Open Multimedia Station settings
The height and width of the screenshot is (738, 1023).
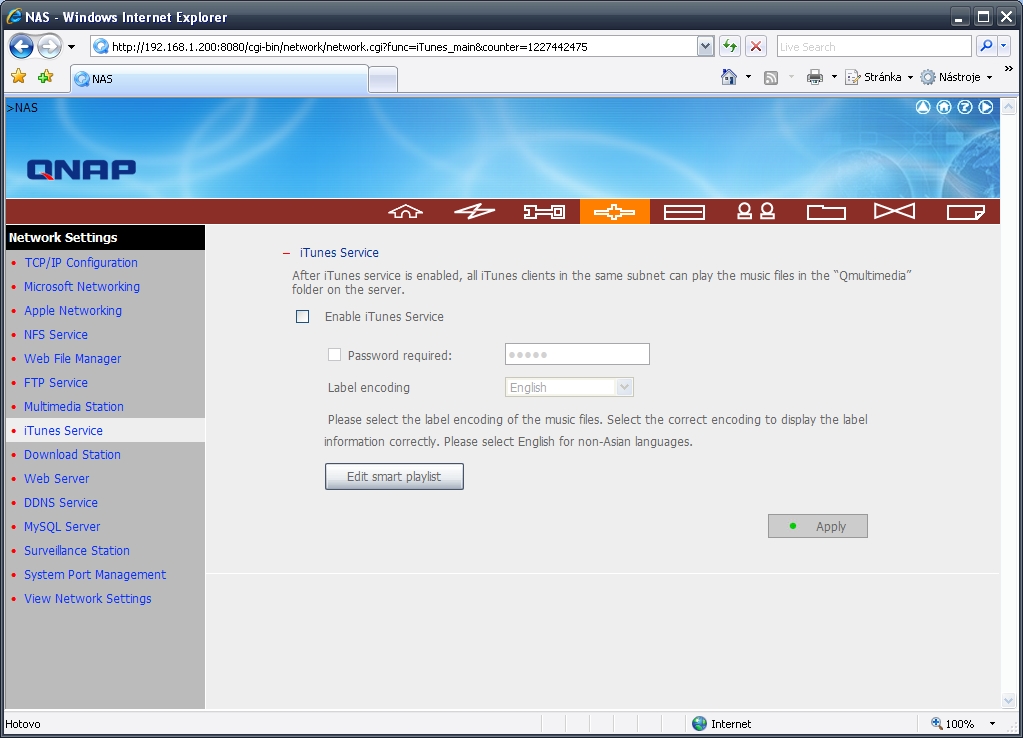(x=74, y=407)
